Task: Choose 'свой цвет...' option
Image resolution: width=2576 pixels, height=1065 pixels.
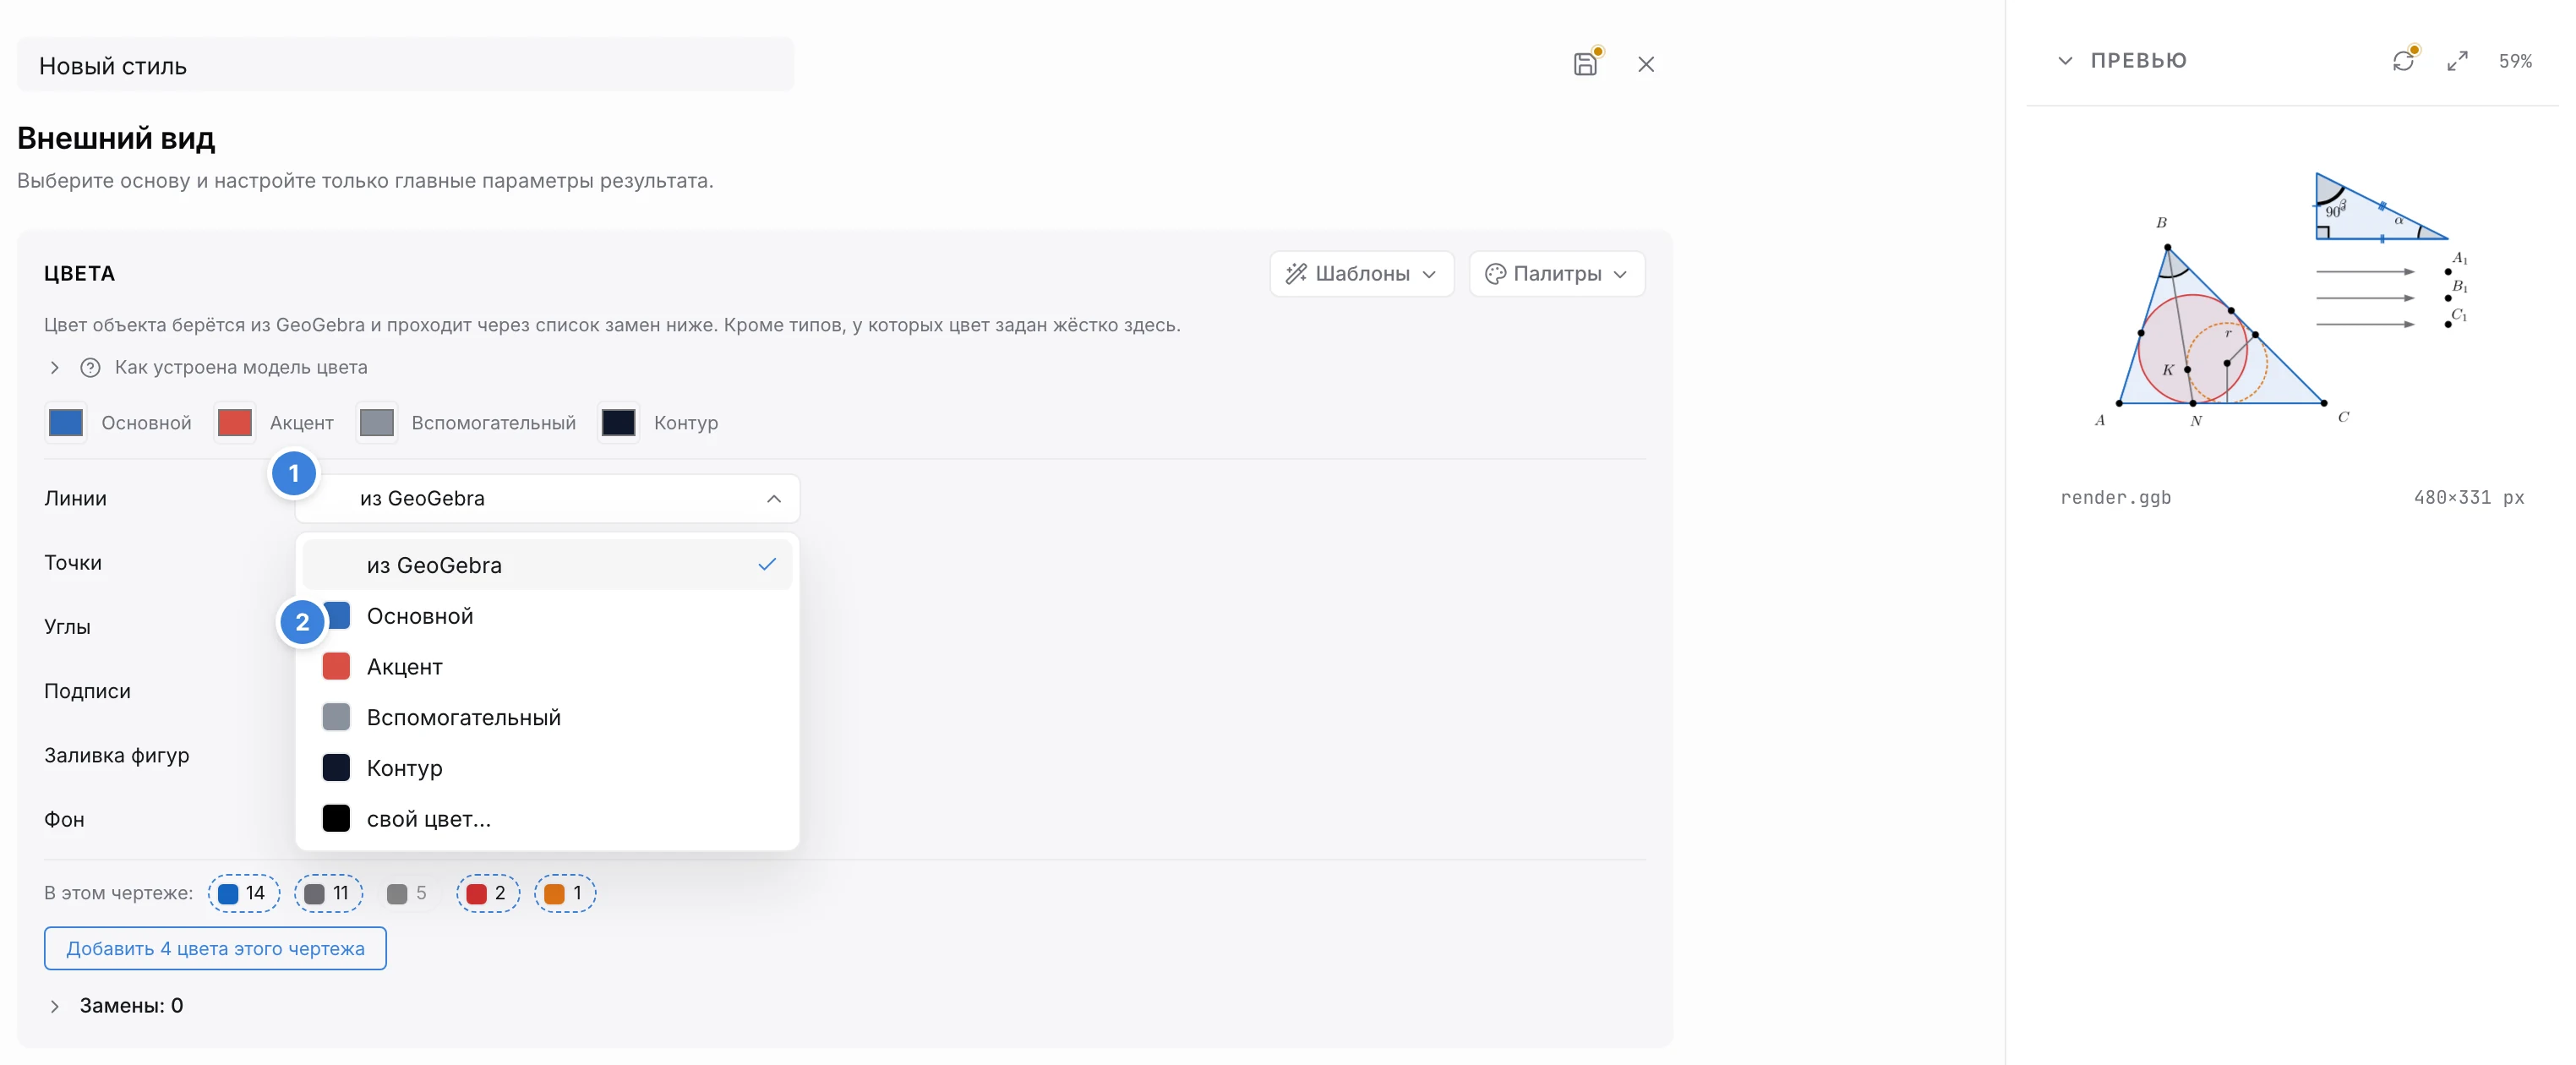Action: point(547,818)
